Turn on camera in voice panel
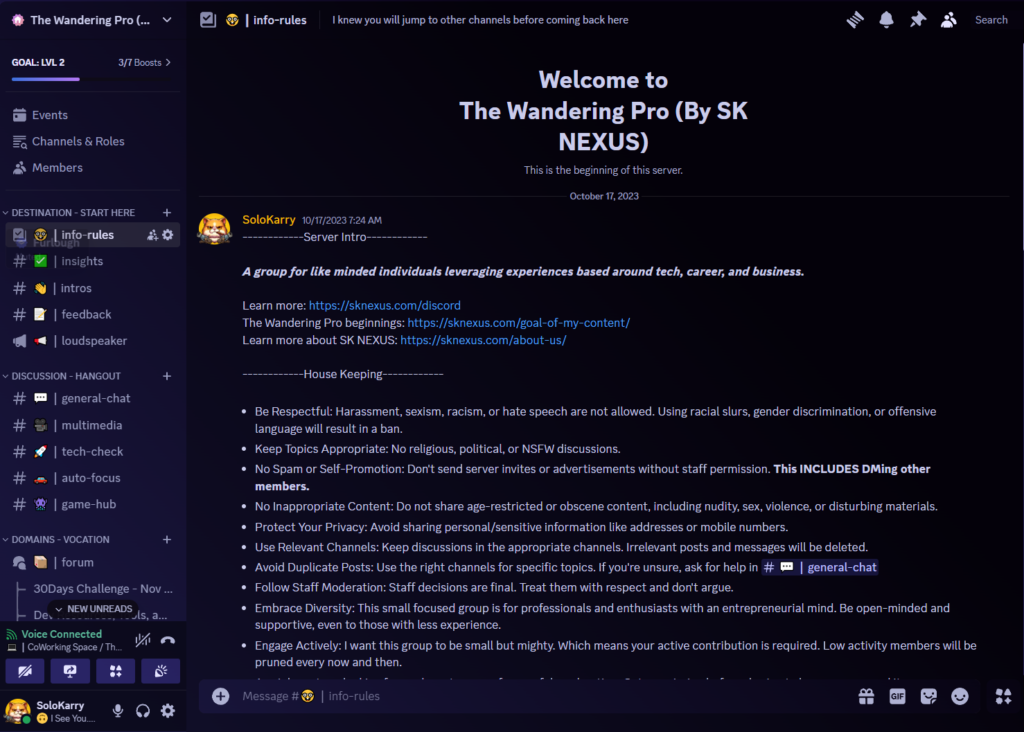This screenshot has height=732, width=1024. pyautogui.click(x=25, y=671)
